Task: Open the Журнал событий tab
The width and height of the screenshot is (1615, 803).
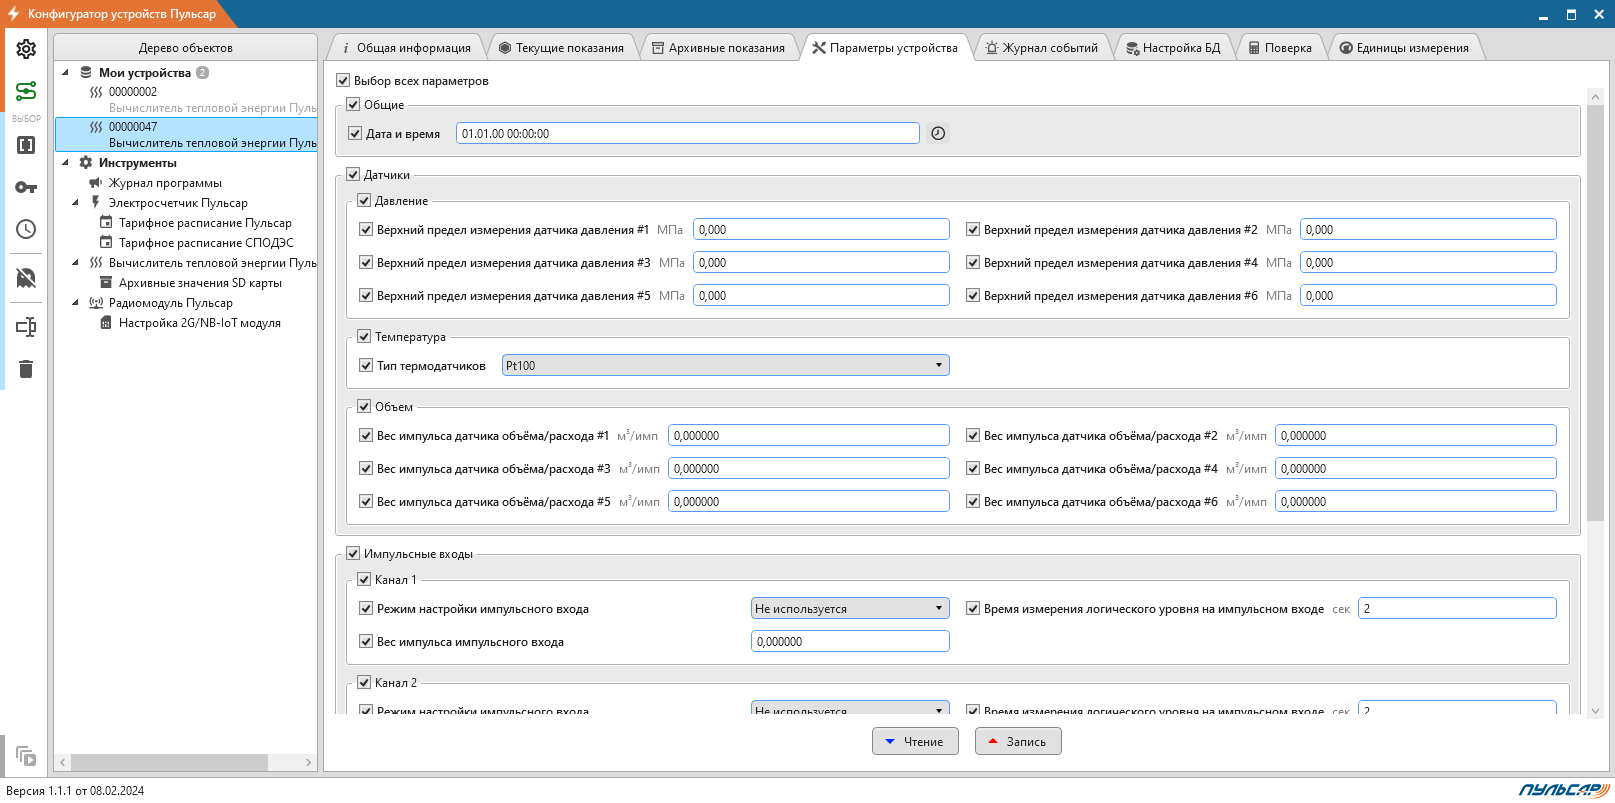Action: (x=1042, y=48)
